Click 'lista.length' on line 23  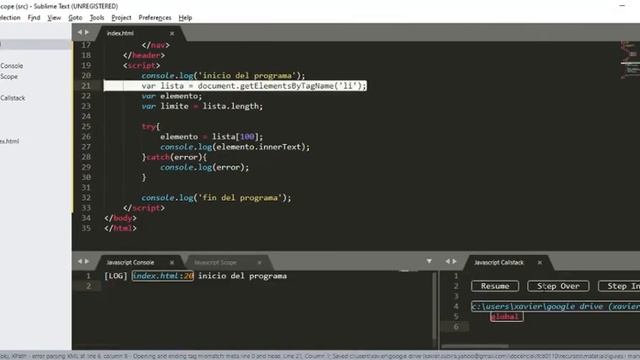click(231, 106)
